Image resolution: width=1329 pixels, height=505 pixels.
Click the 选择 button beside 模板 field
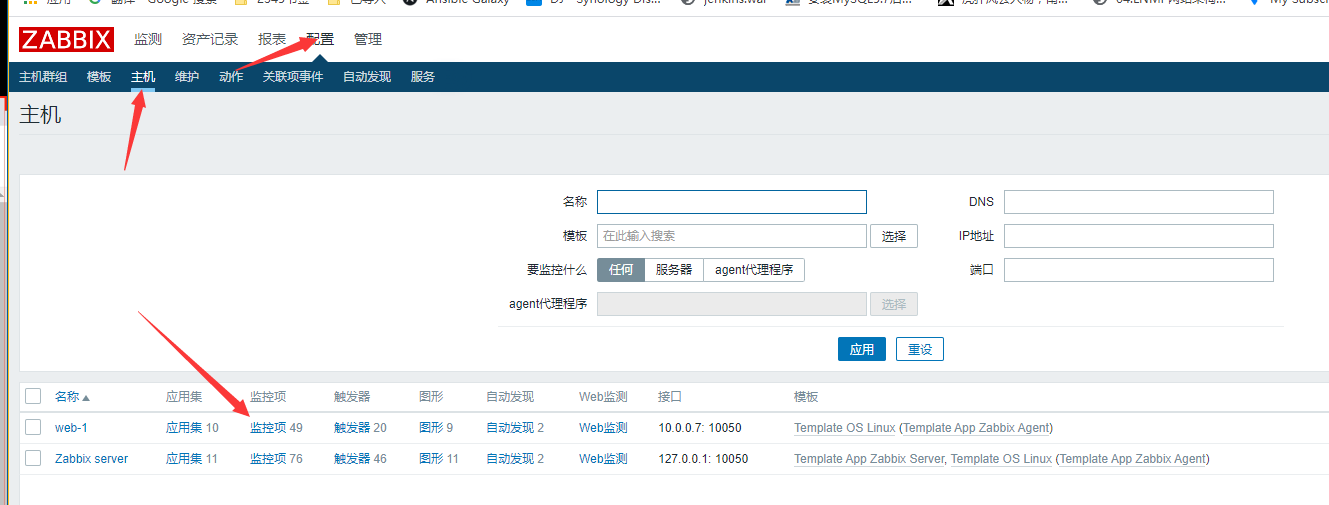[894, 236]
